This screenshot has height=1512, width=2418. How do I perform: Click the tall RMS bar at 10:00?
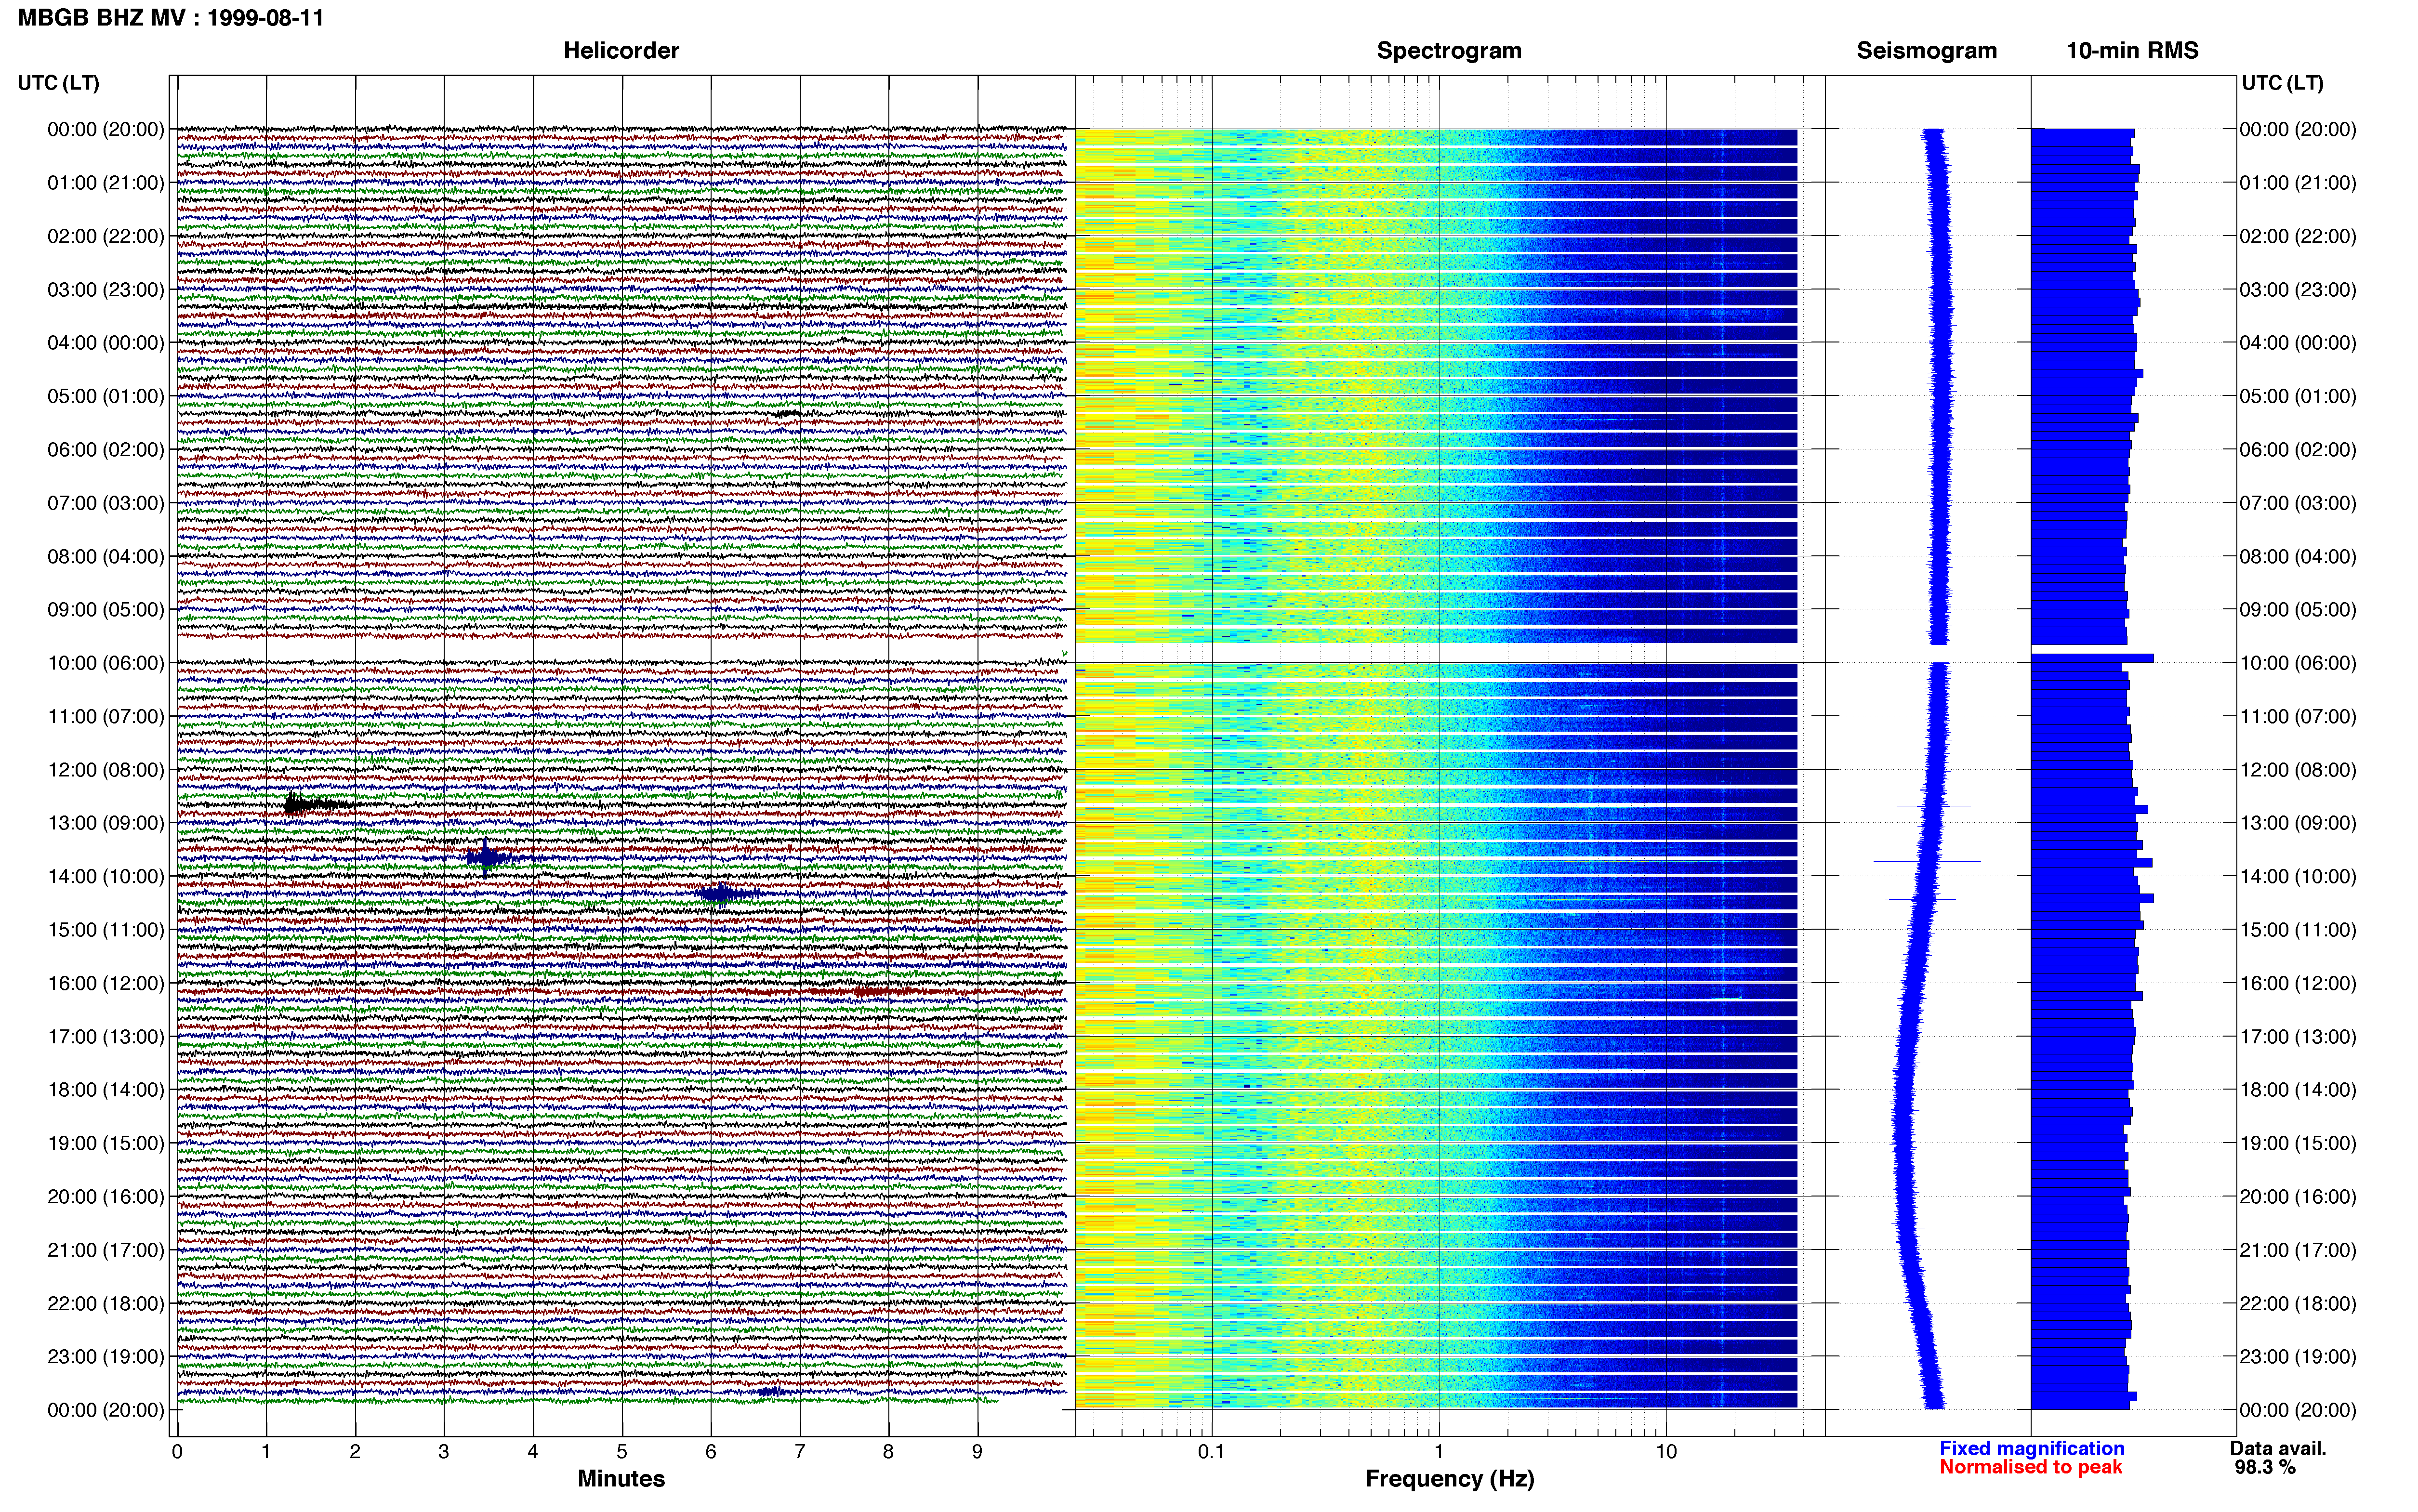pyautogui.click(x=2092, y=658)
